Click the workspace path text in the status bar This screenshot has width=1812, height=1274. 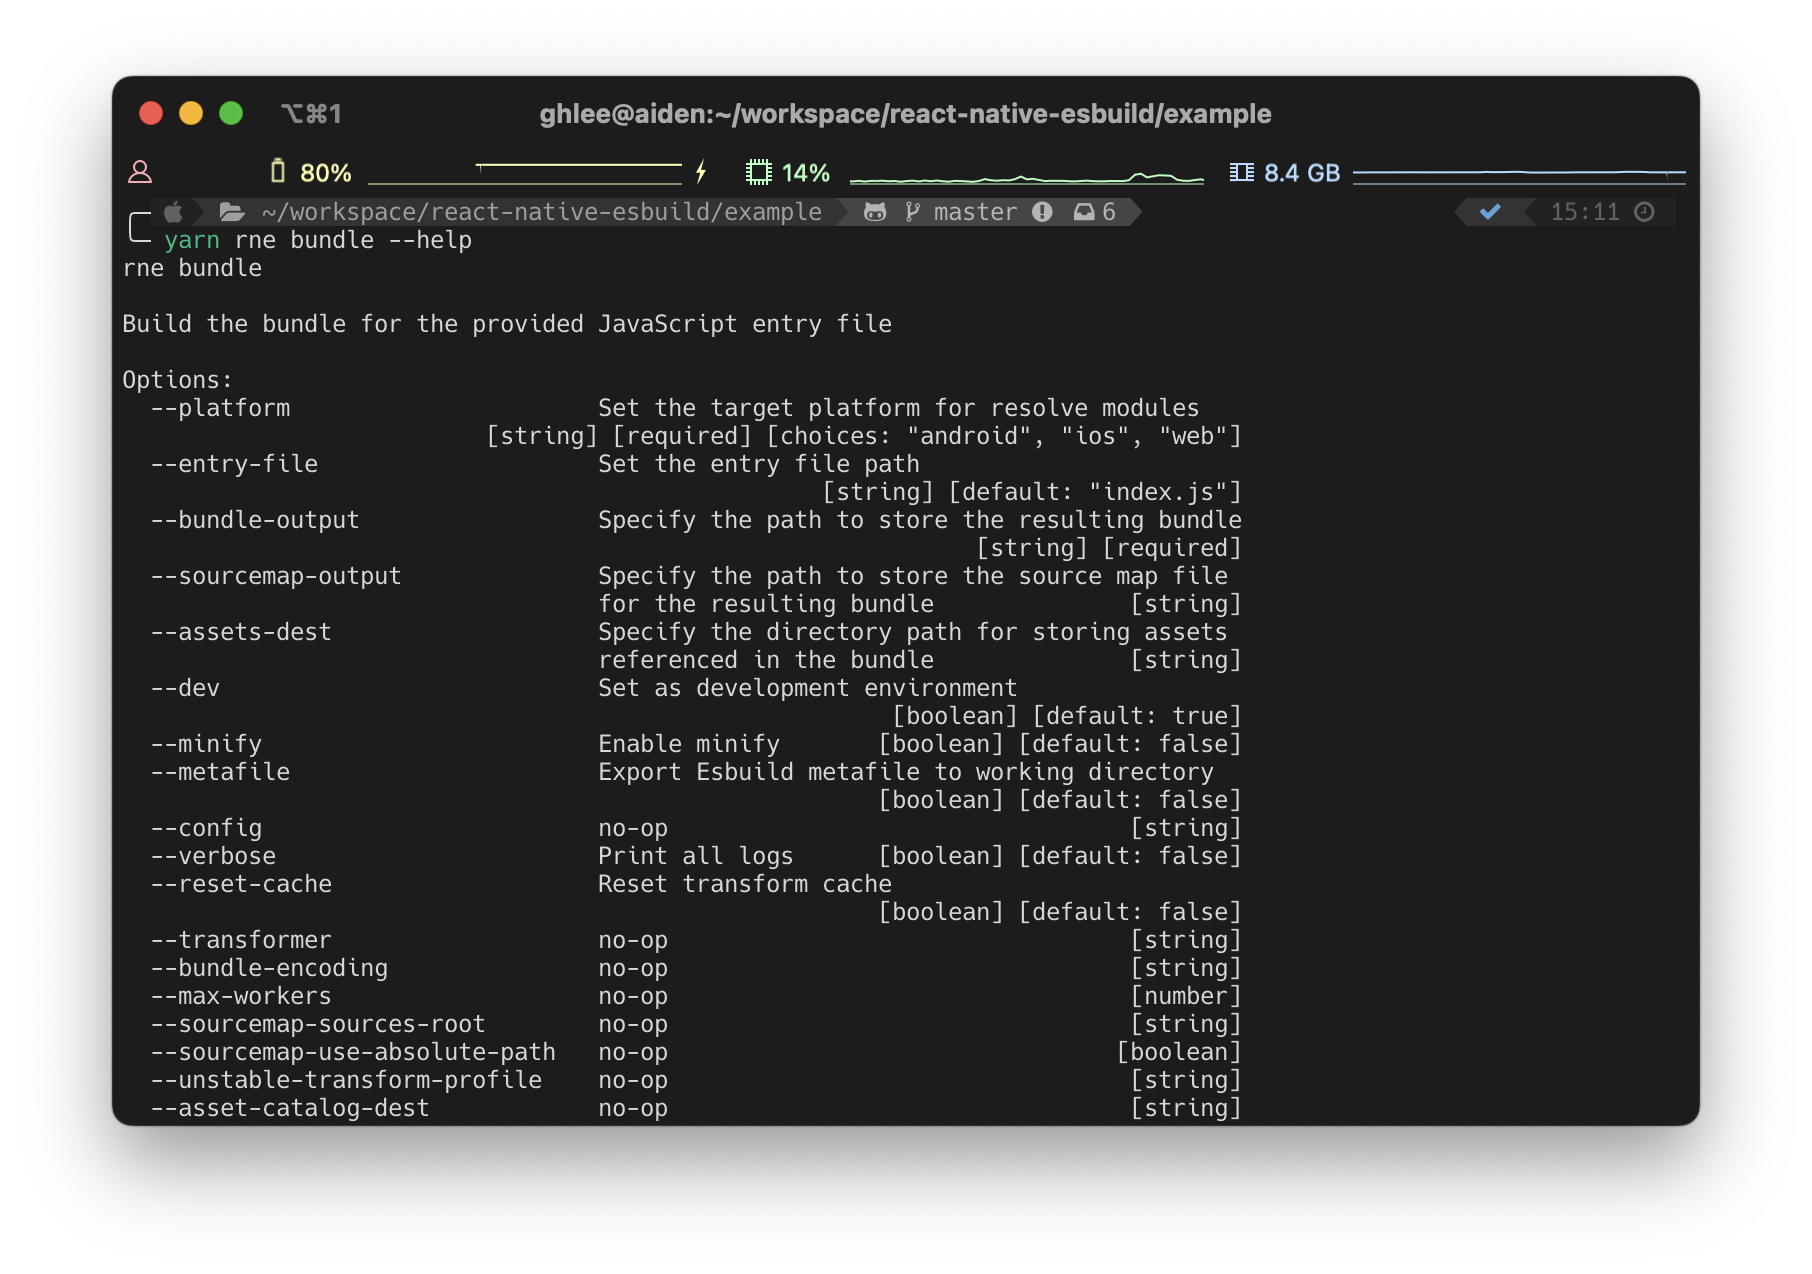(543, 211)
